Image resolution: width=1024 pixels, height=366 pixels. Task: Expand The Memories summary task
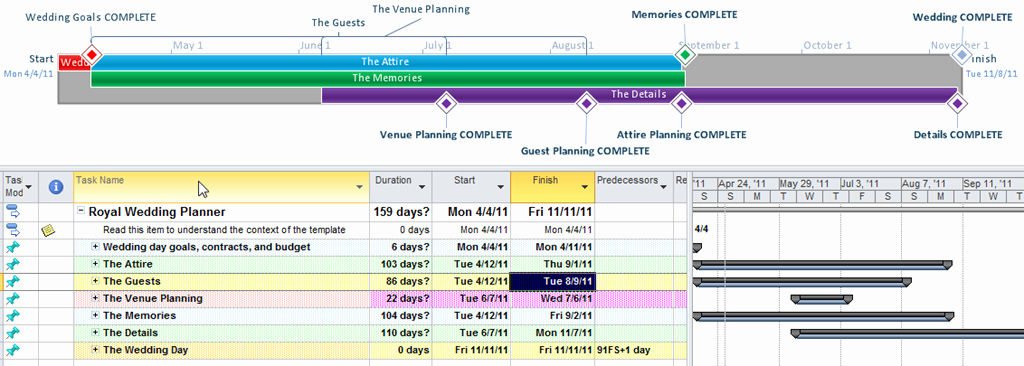click(95, 315)
